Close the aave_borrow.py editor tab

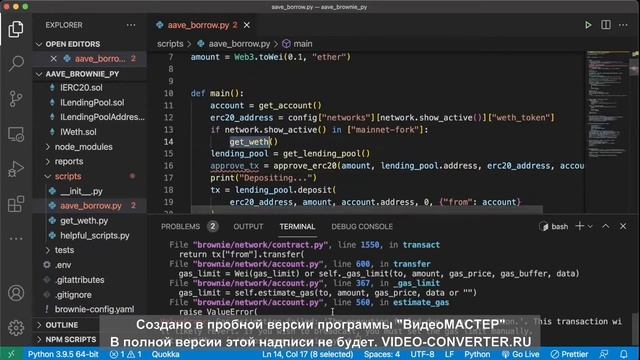(x=247, y=25)
